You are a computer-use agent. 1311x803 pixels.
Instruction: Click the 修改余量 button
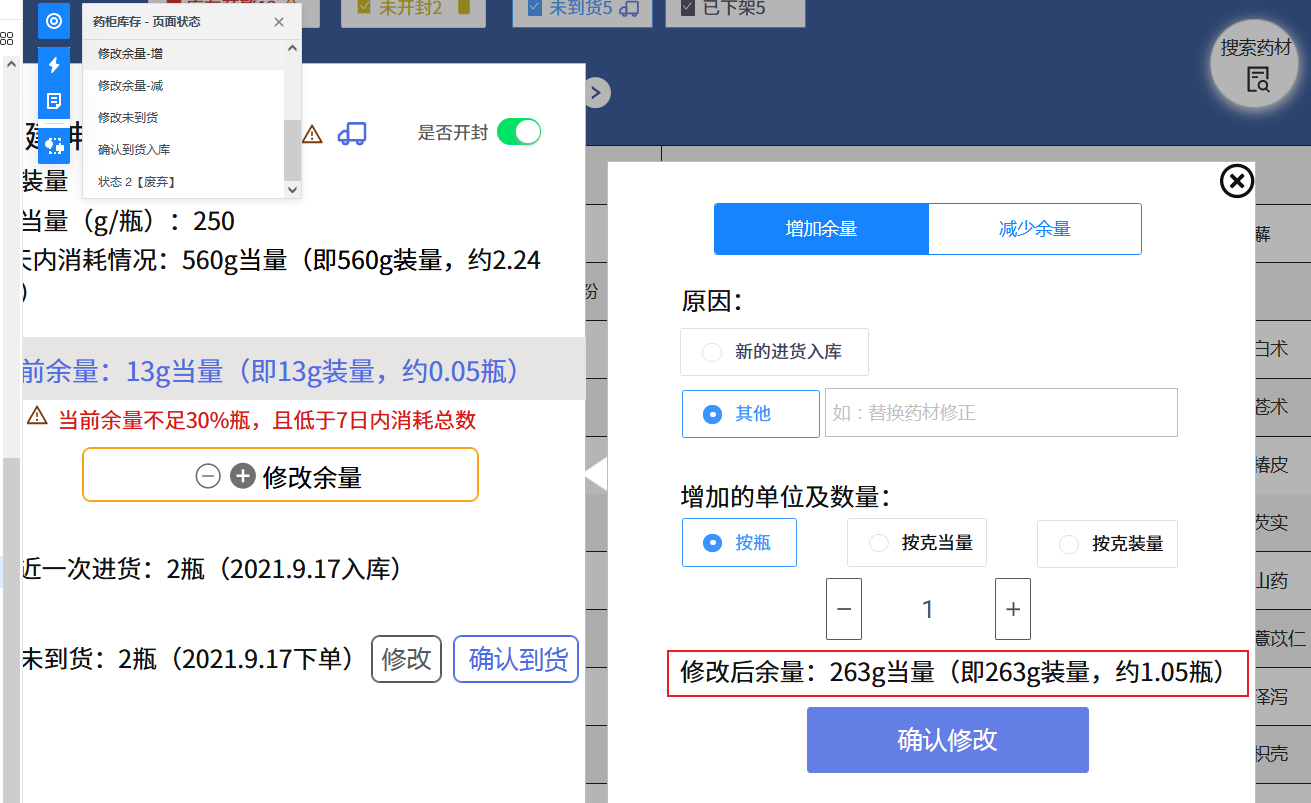pyautogui.click(x=280, y=475)
